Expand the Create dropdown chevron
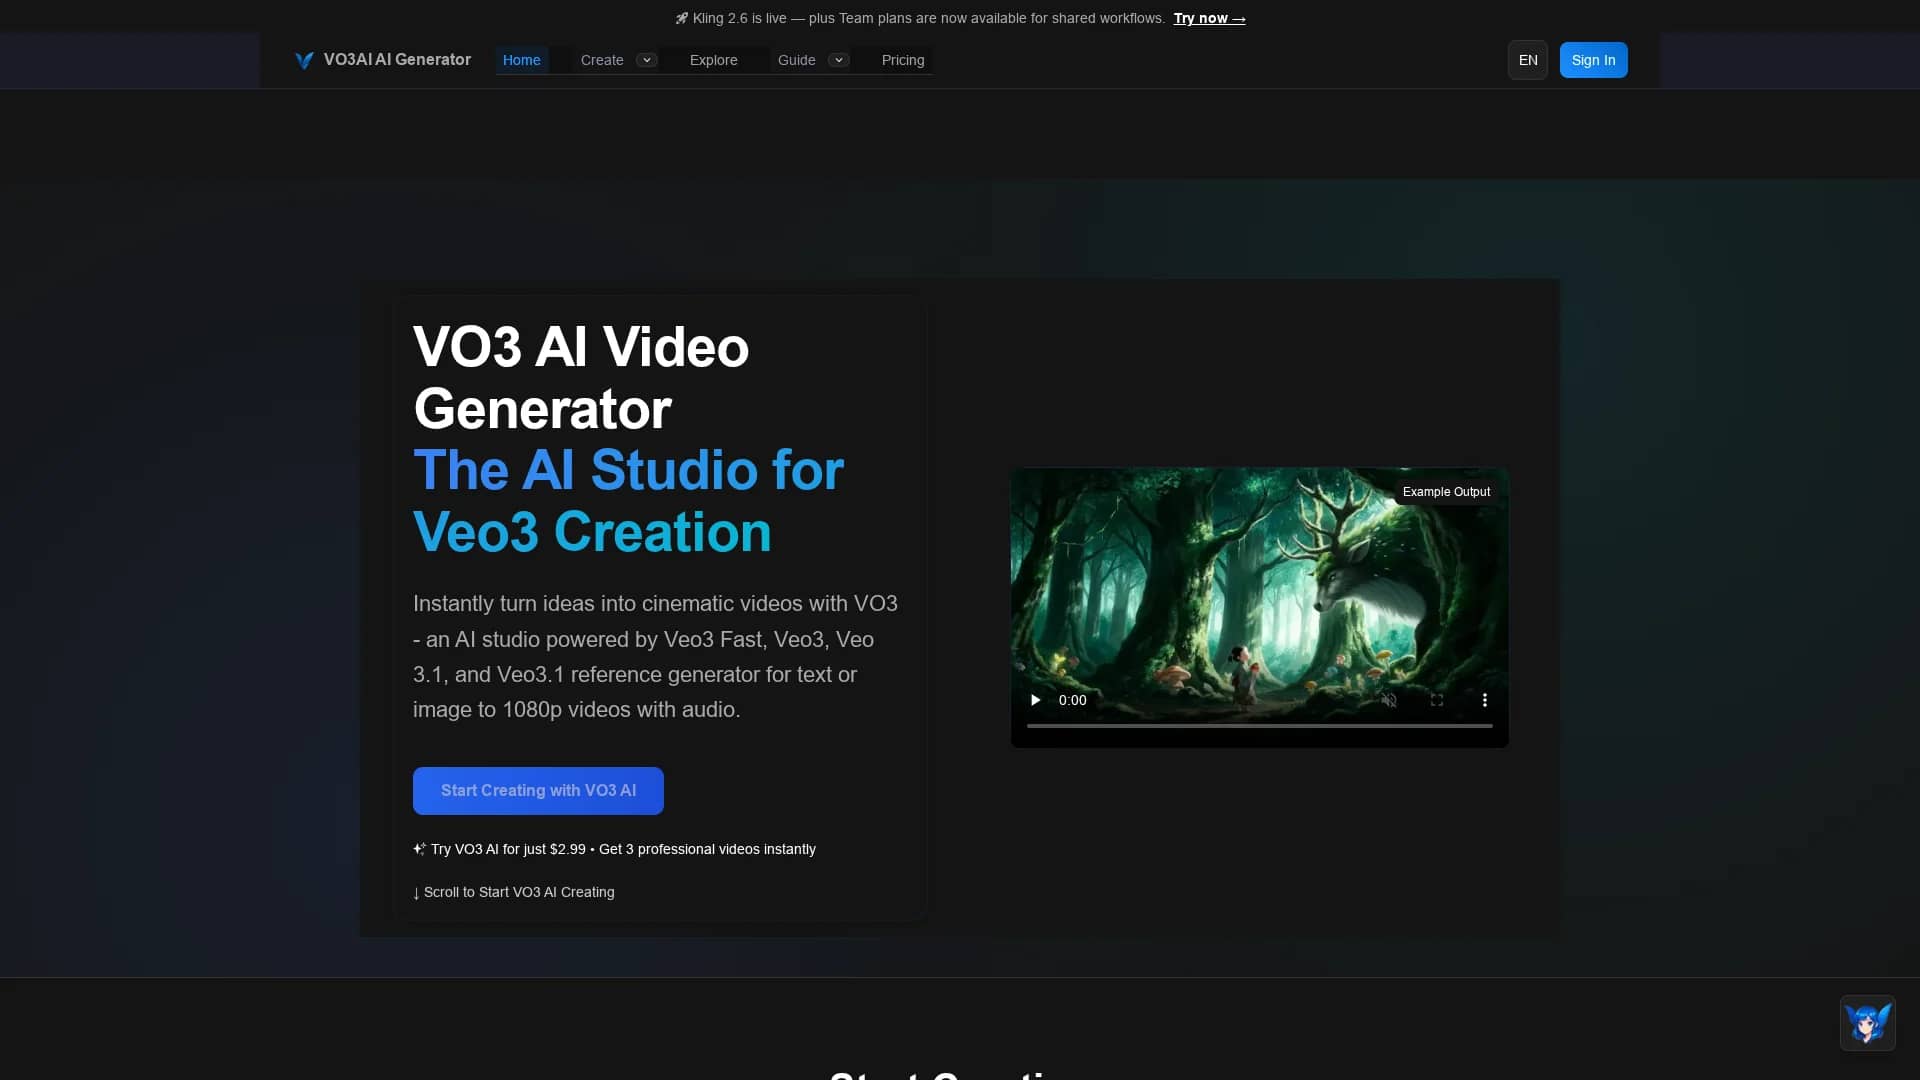 tap(647, 60)
